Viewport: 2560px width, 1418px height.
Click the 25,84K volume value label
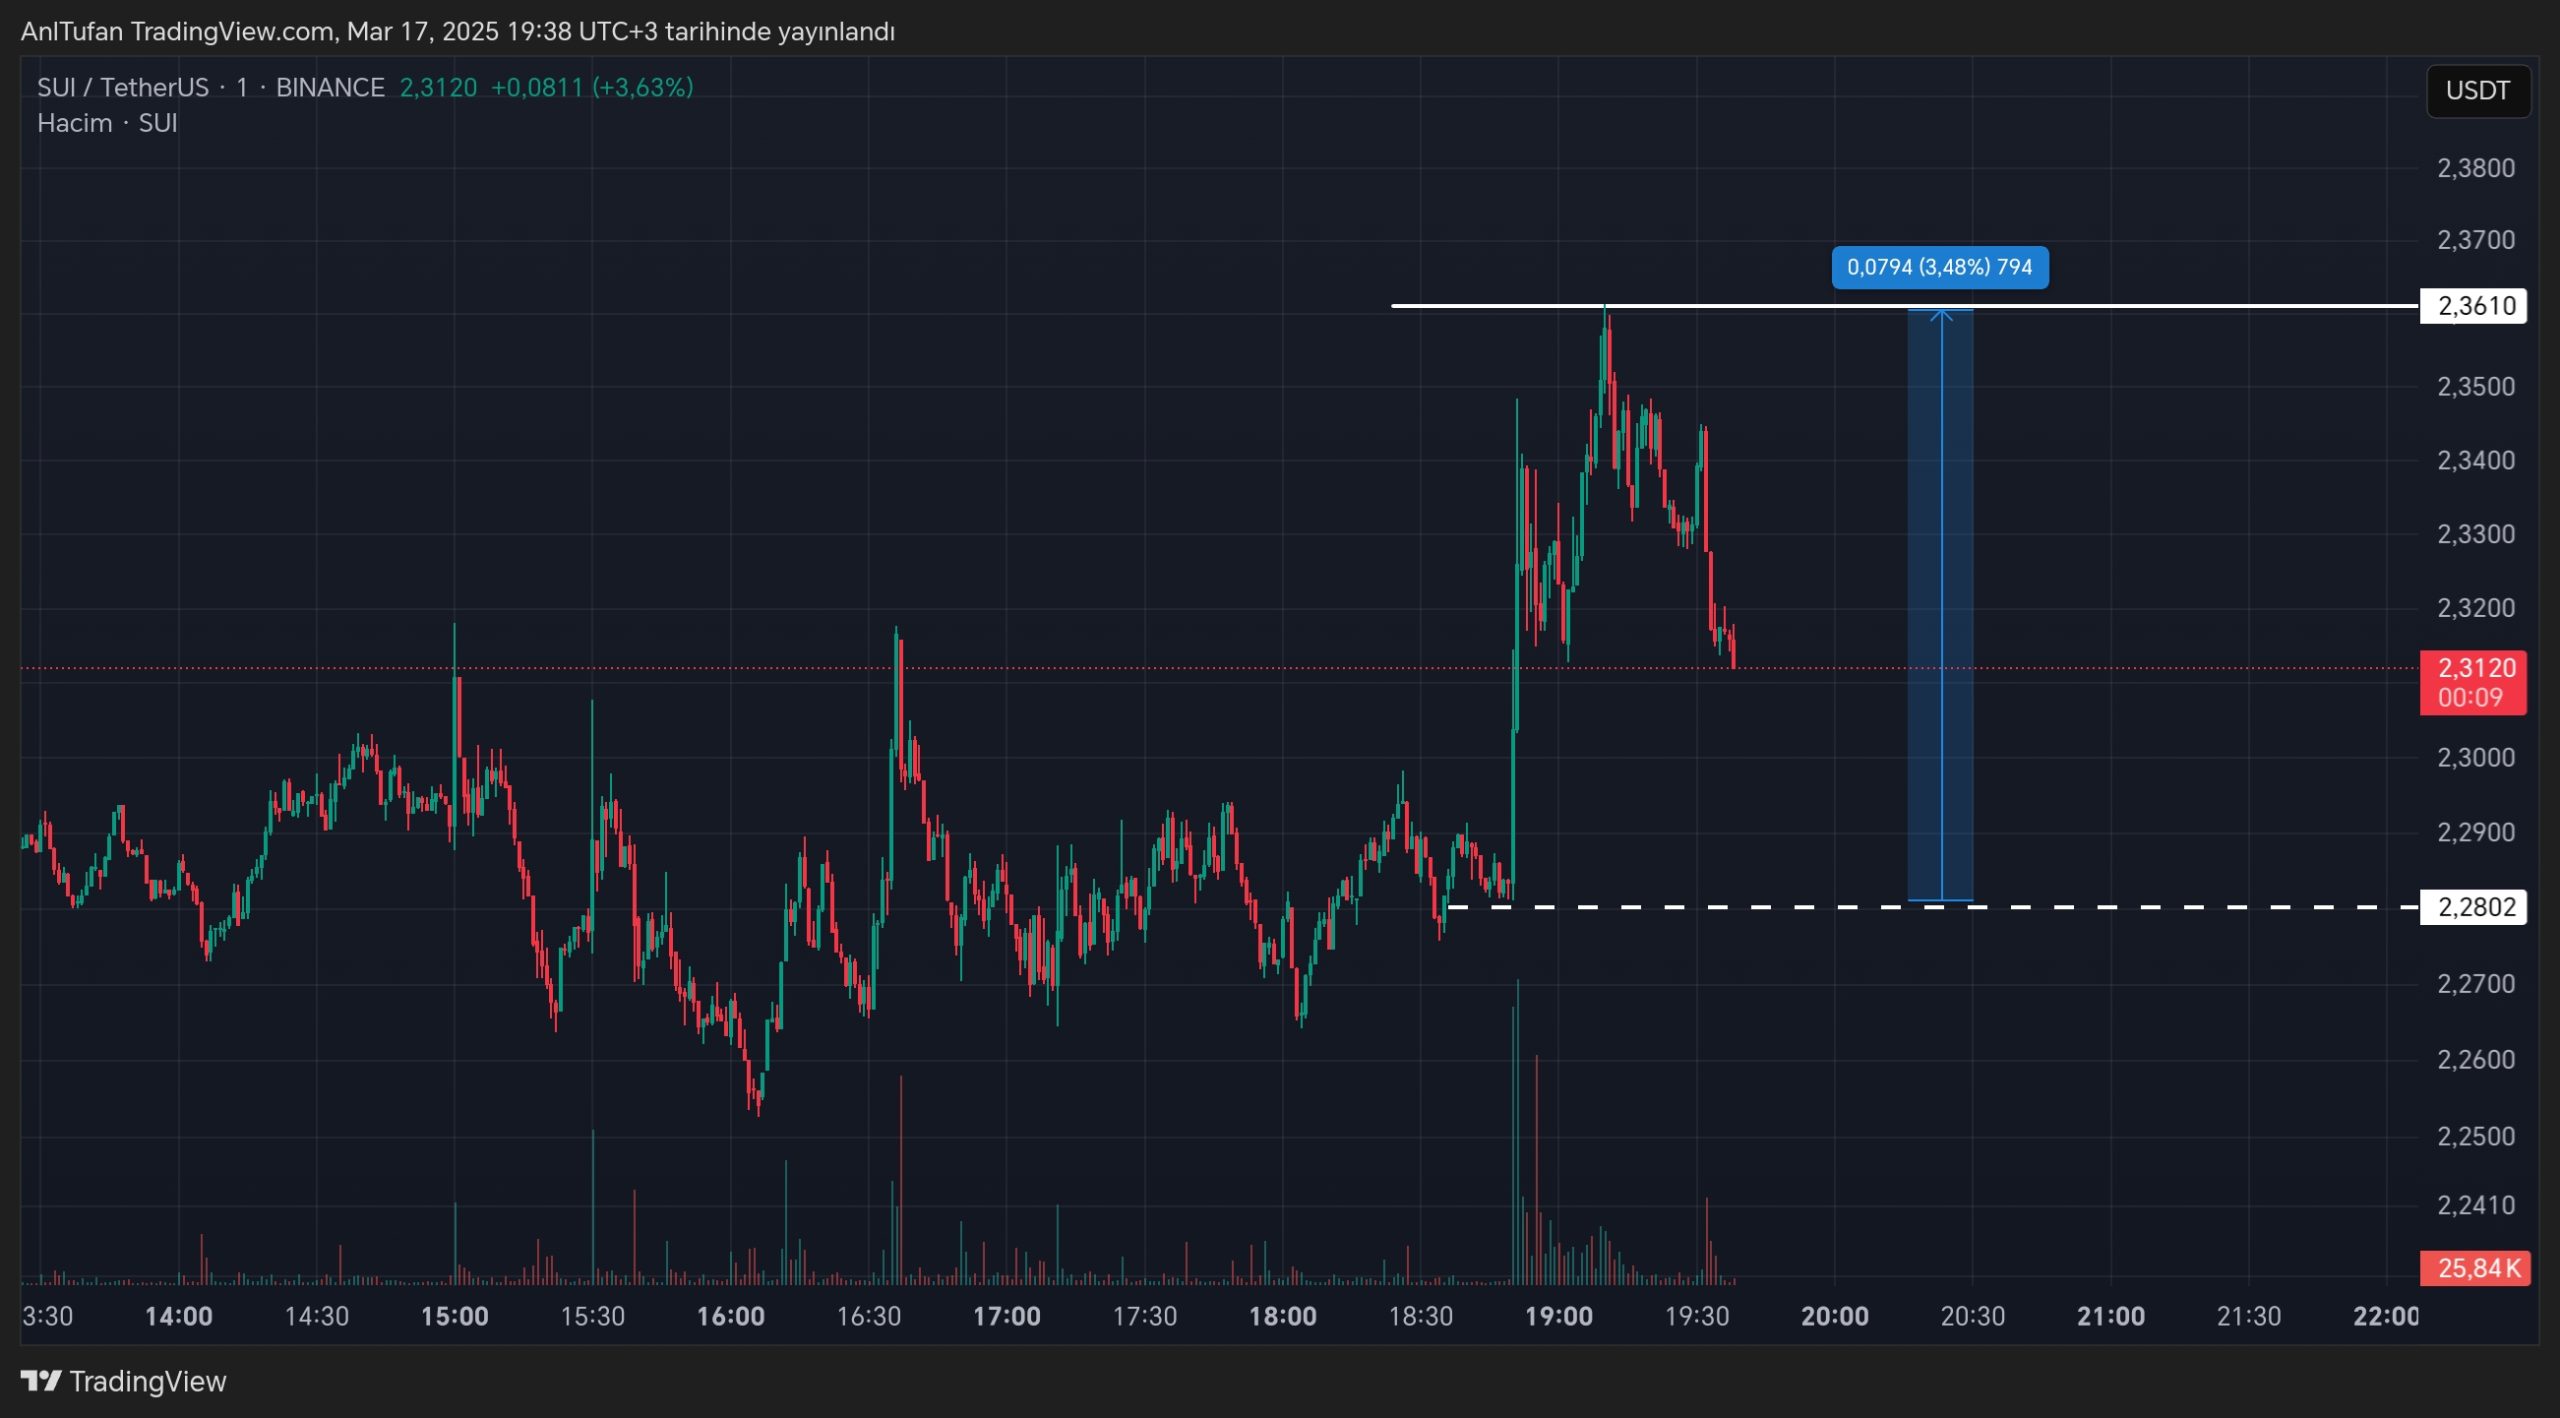coord(2474,1268)
